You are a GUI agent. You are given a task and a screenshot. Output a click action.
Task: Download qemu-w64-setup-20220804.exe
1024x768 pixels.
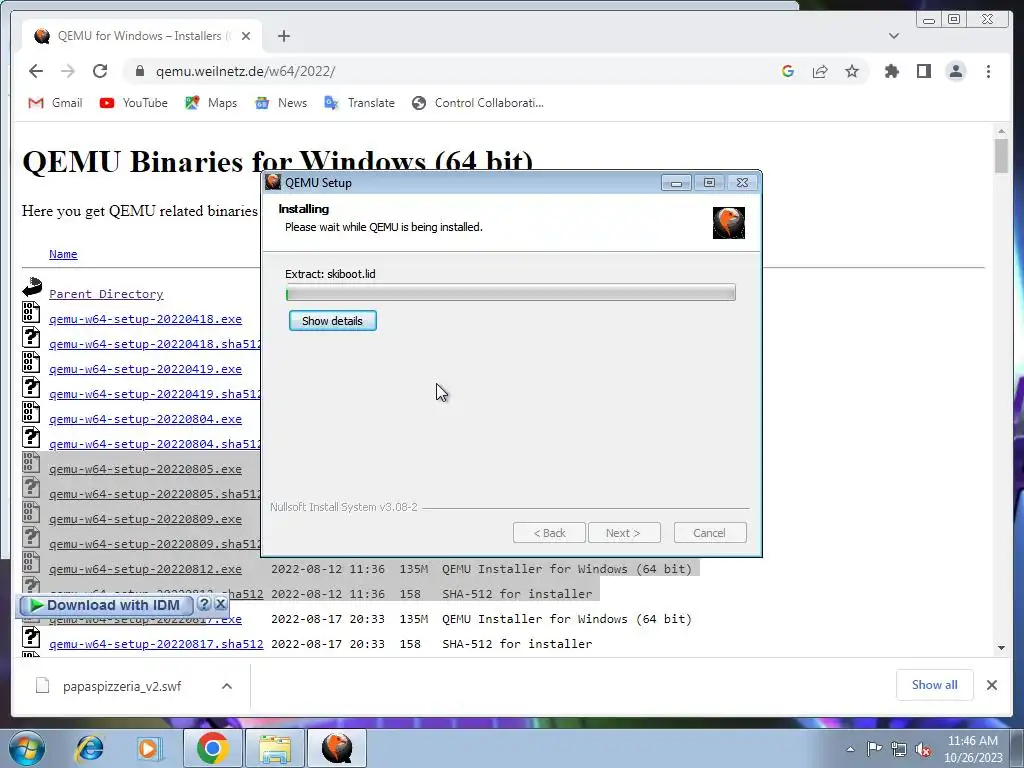[x=146, y=419]
